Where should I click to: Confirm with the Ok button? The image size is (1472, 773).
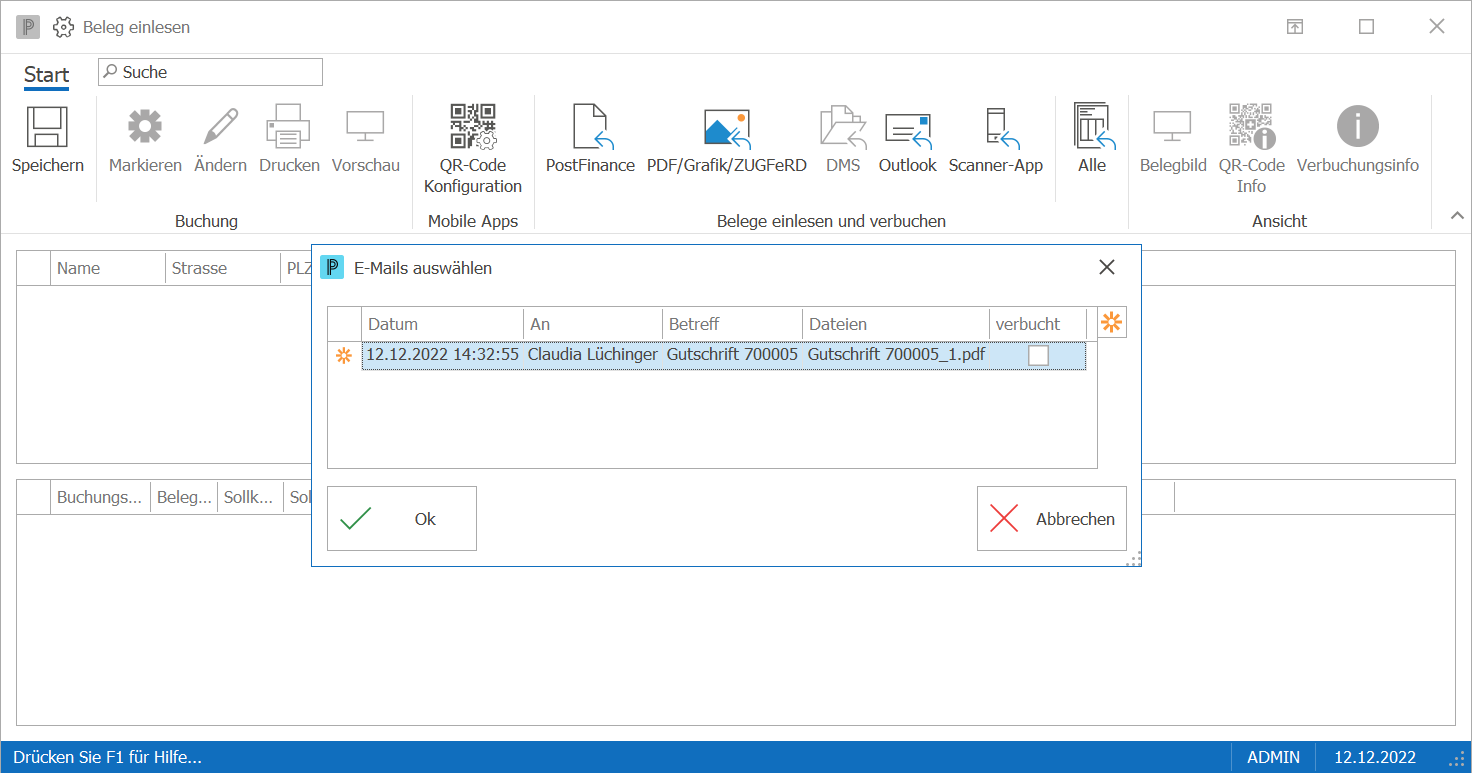point(402,518)
